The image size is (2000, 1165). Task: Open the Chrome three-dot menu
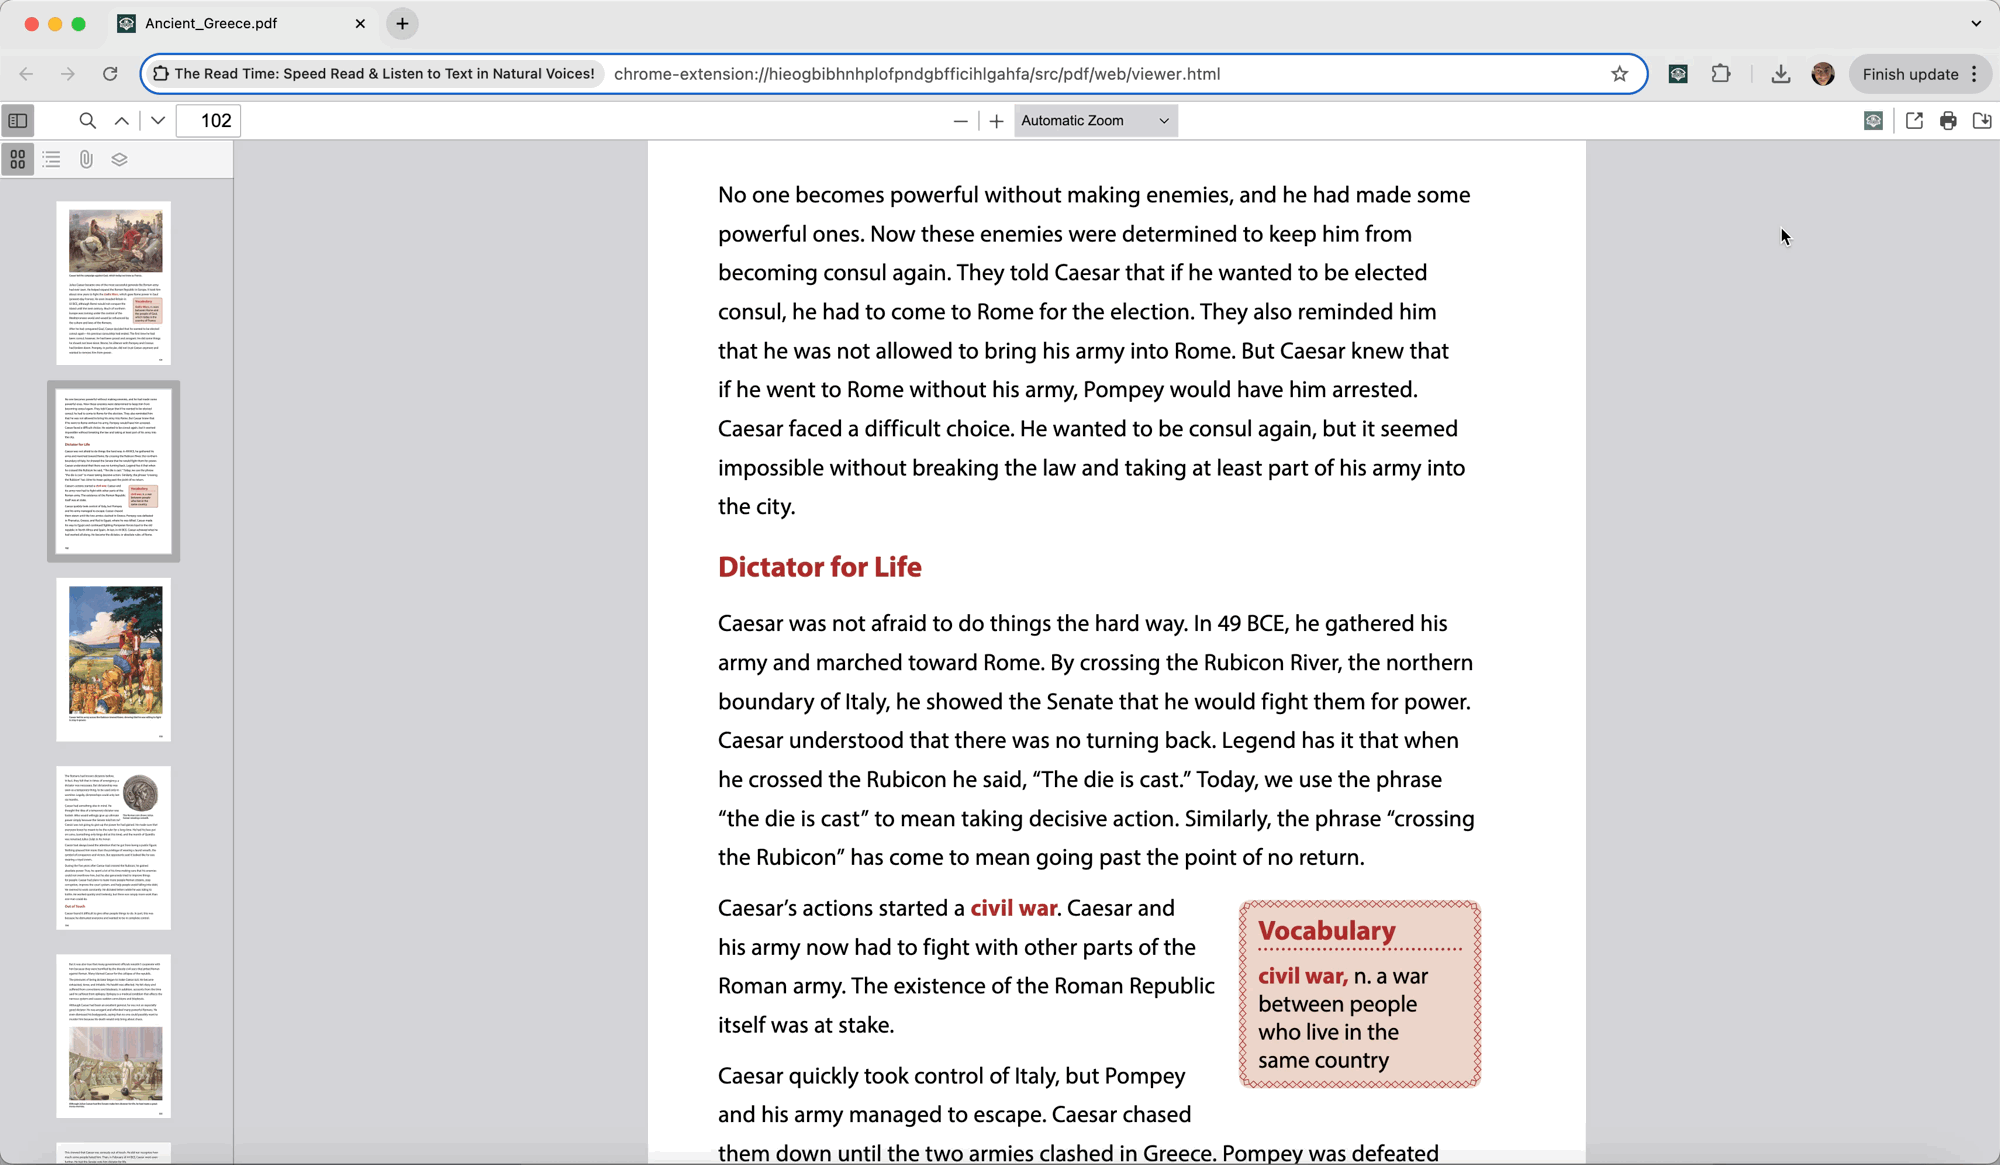click(1974, 74)
